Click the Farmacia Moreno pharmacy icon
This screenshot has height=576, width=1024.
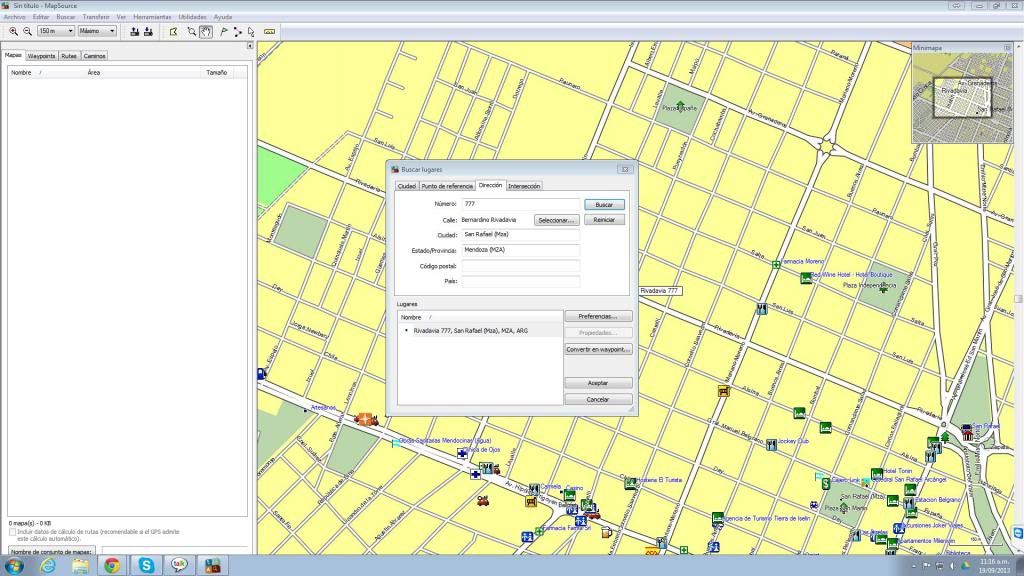pyautogui.click(x=776, y=264)
